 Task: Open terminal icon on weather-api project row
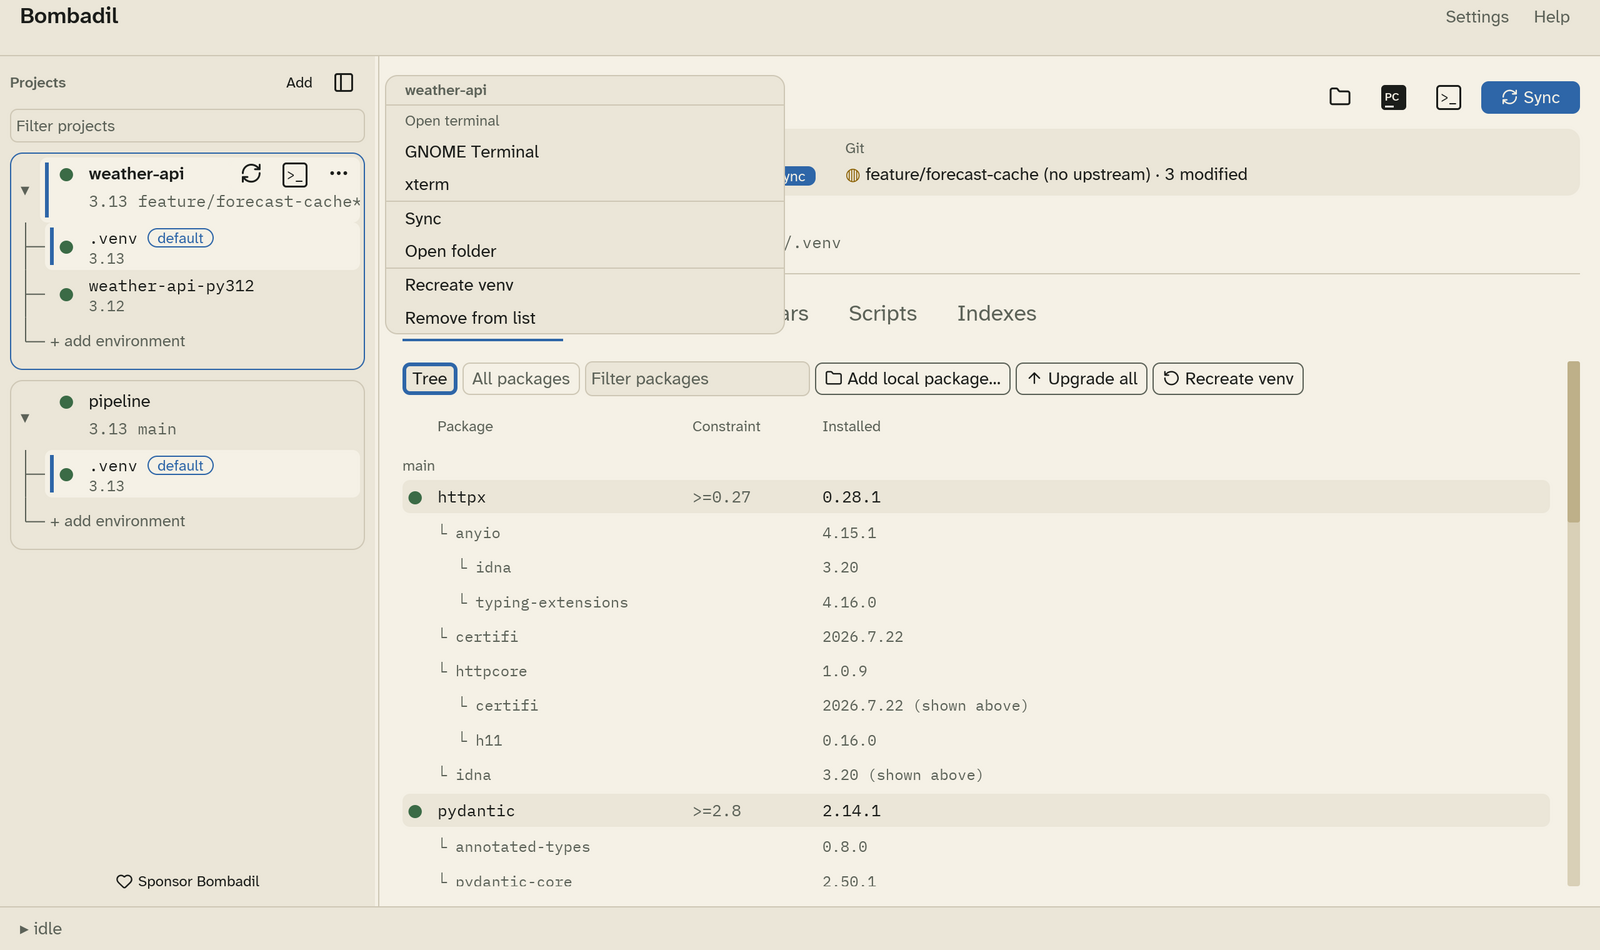295,175
